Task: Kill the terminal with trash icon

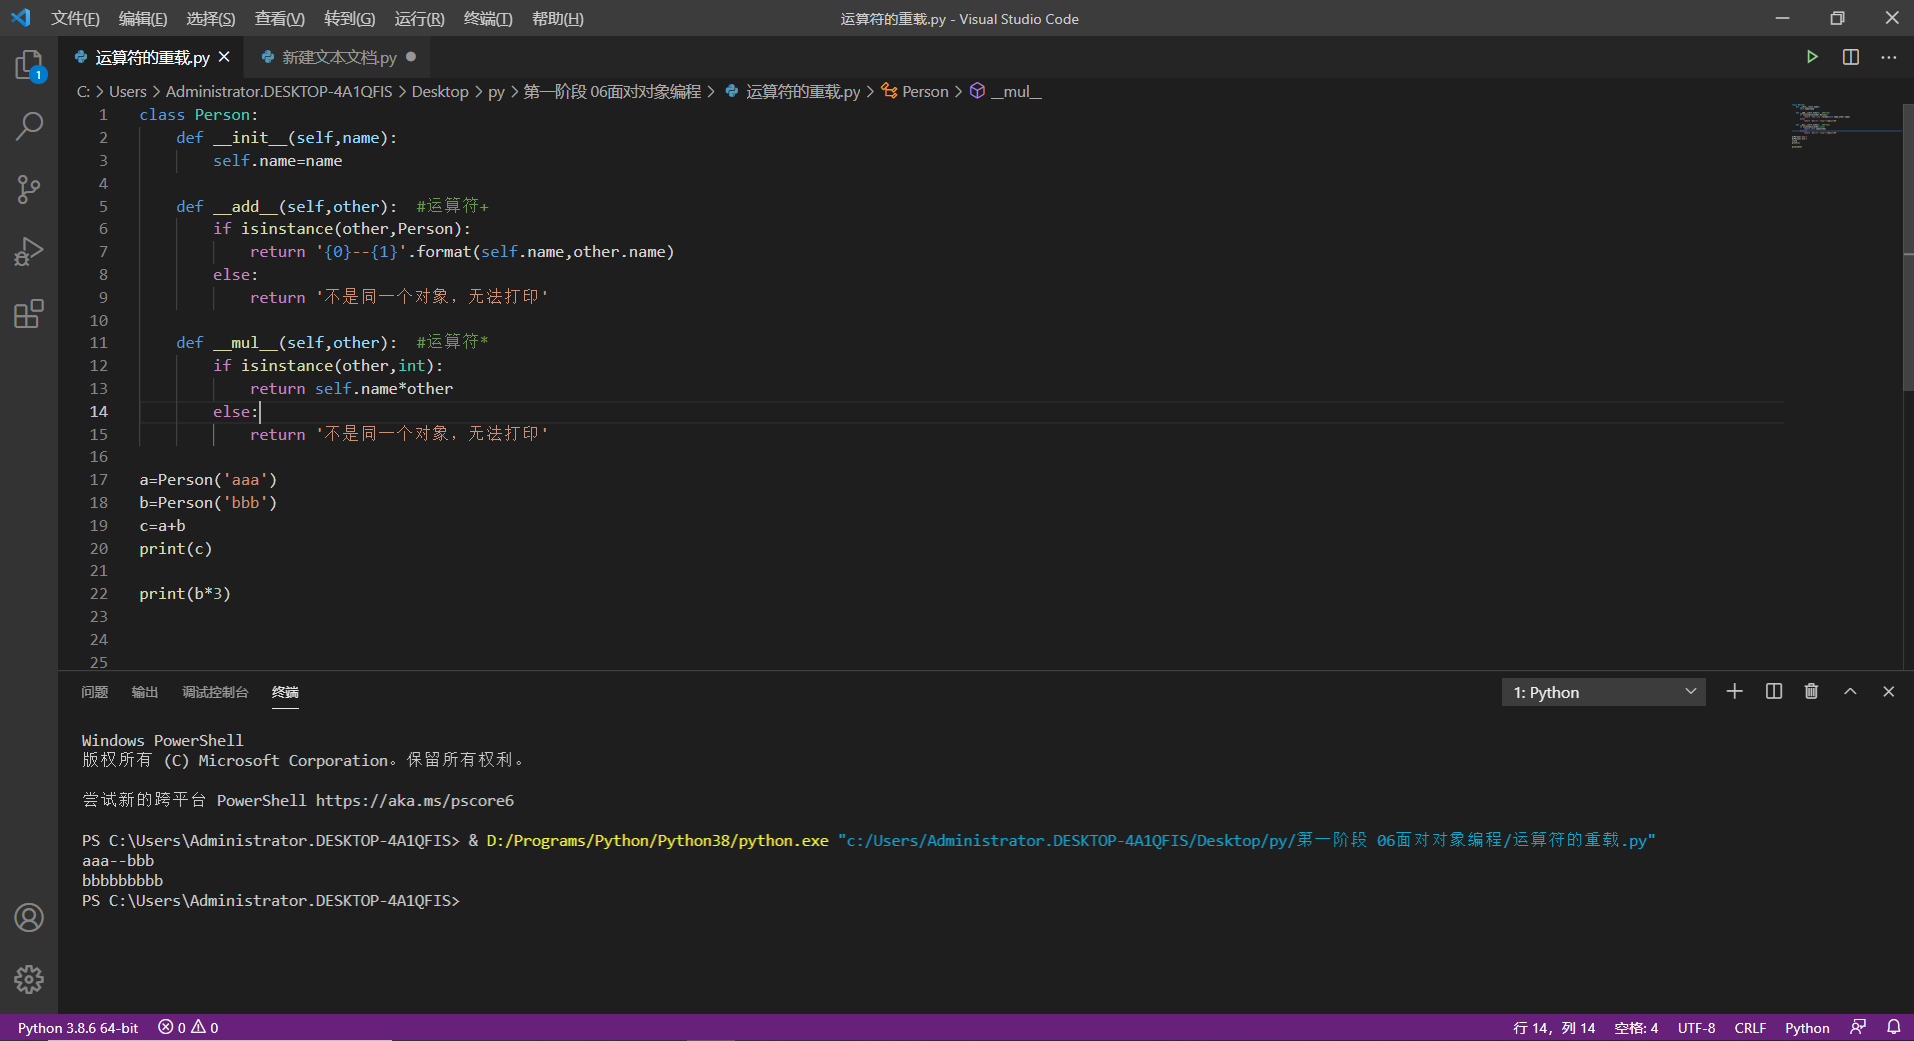Action: coord(1811,691)
